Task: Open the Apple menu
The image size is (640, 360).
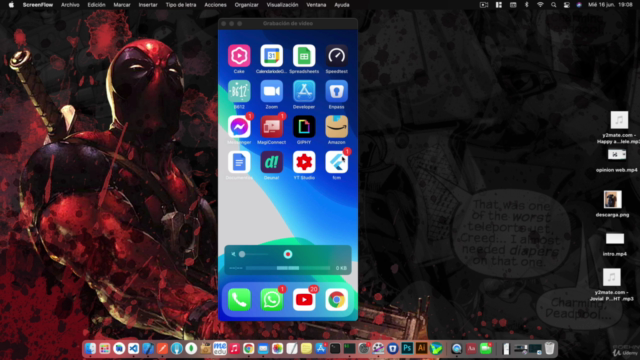Action: [x=11, y=5]
